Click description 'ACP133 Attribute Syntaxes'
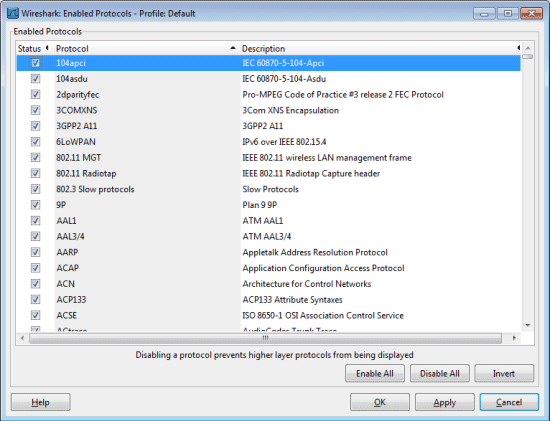 (292, 300)
